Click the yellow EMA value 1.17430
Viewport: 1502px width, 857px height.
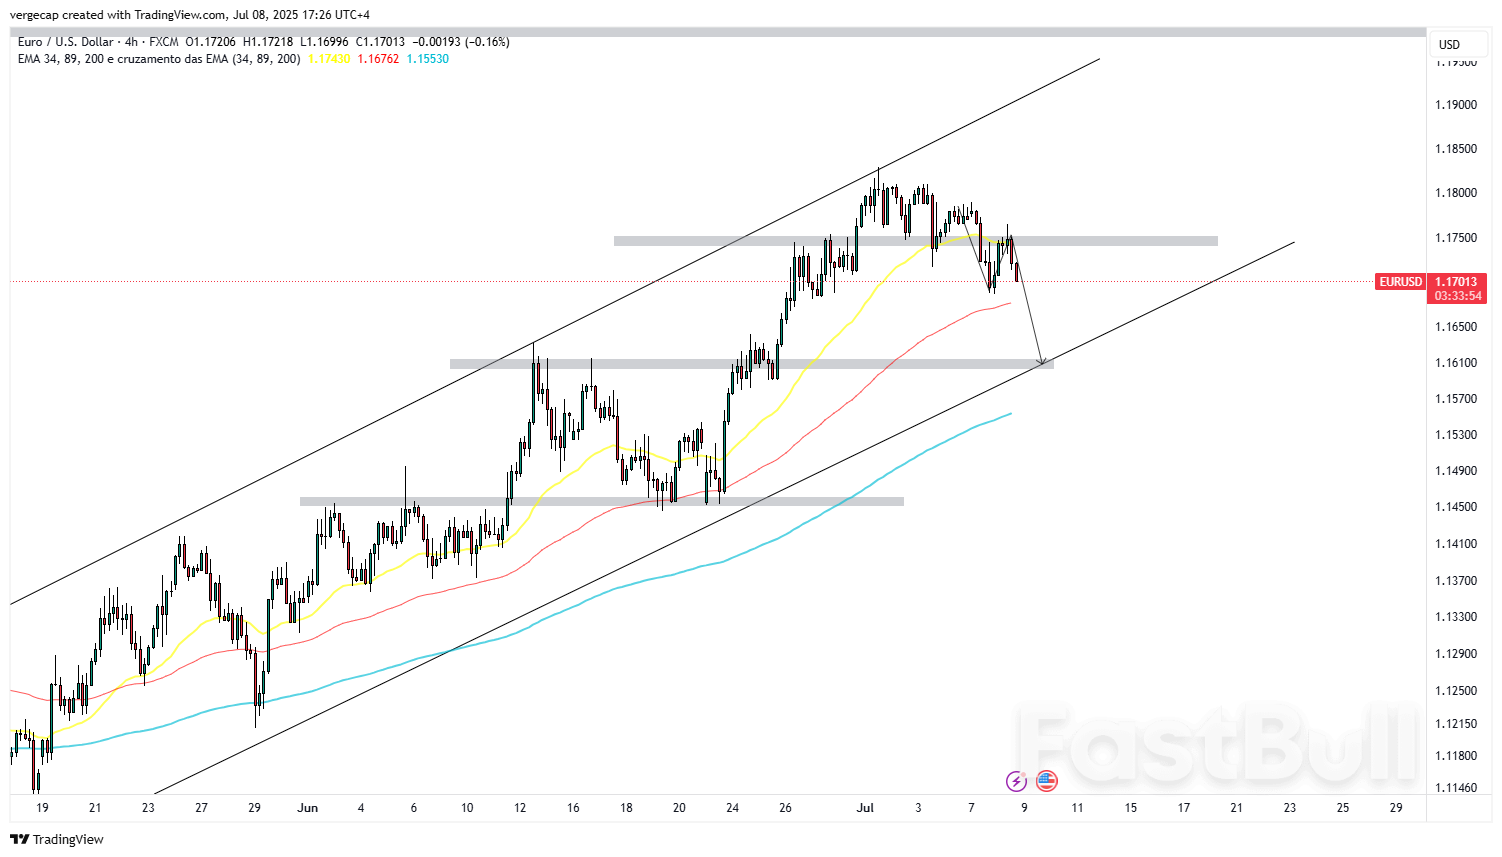coord(329,59)
